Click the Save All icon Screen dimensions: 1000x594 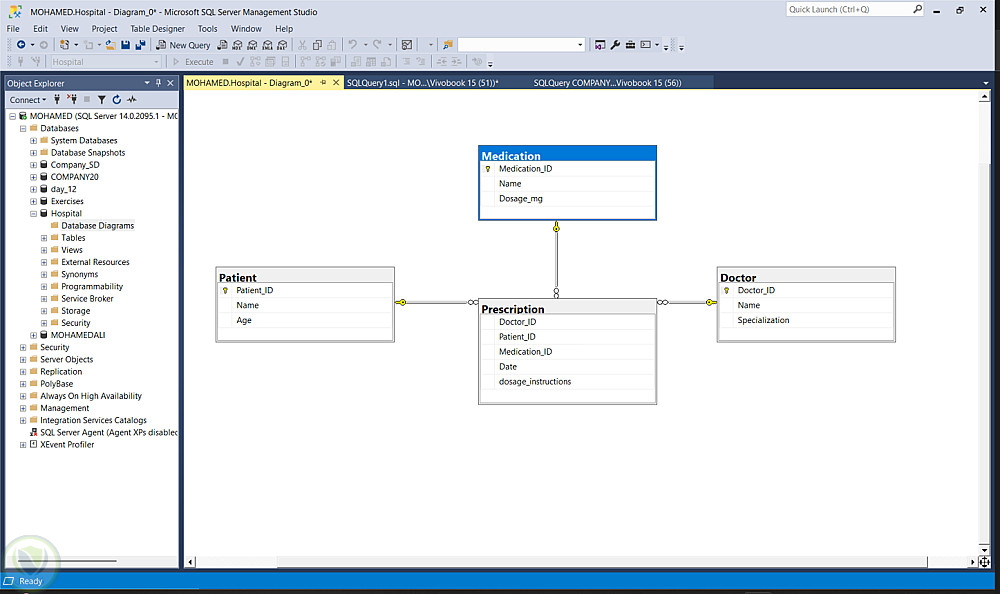click(x=140, y=45)
